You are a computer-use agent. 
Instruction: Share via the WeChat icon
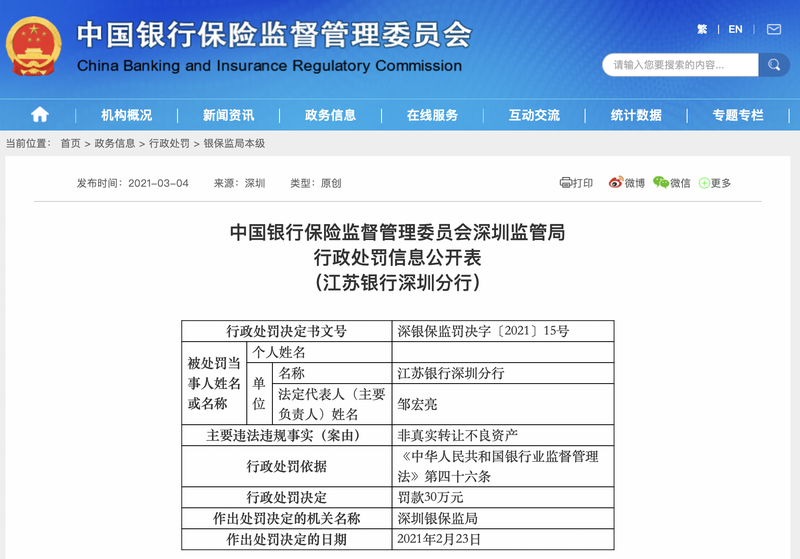[x=660, y=183]
